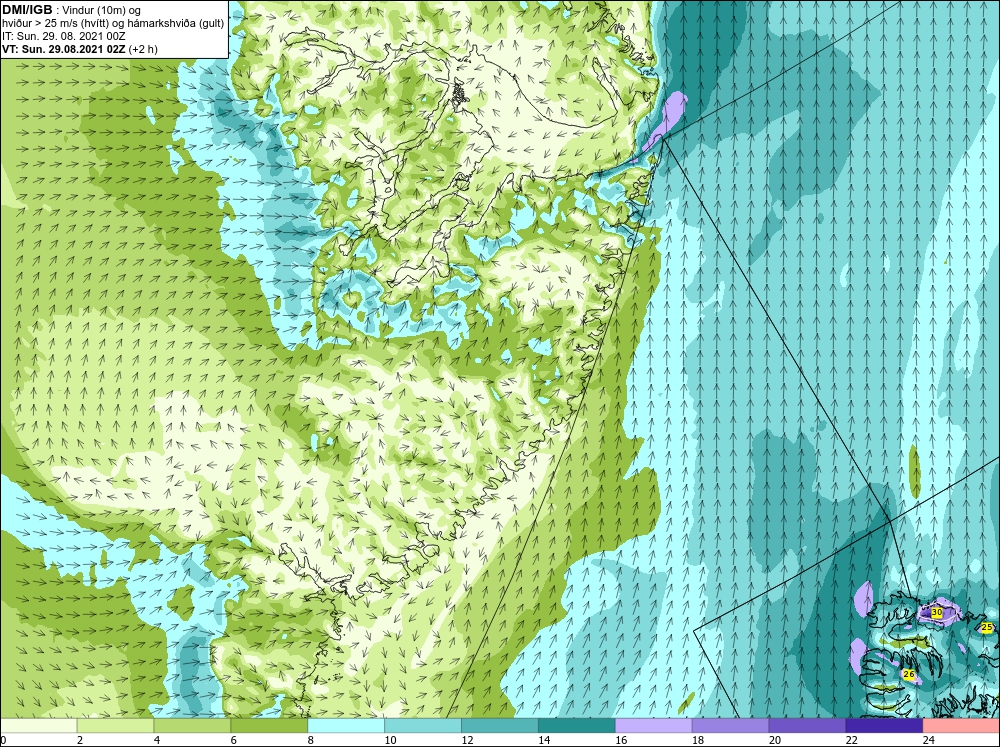Pick the 20–22 m/s violet legend swatch

tap(807, 726)
